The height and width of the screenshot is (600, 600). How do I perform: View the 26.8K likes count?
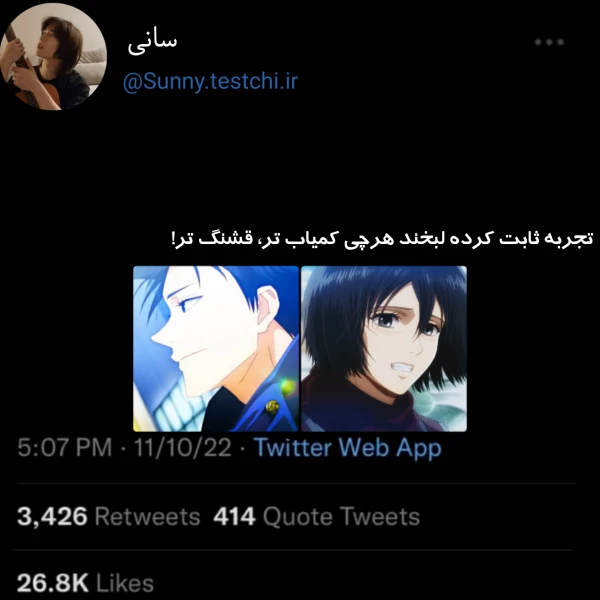pos(52,583)
